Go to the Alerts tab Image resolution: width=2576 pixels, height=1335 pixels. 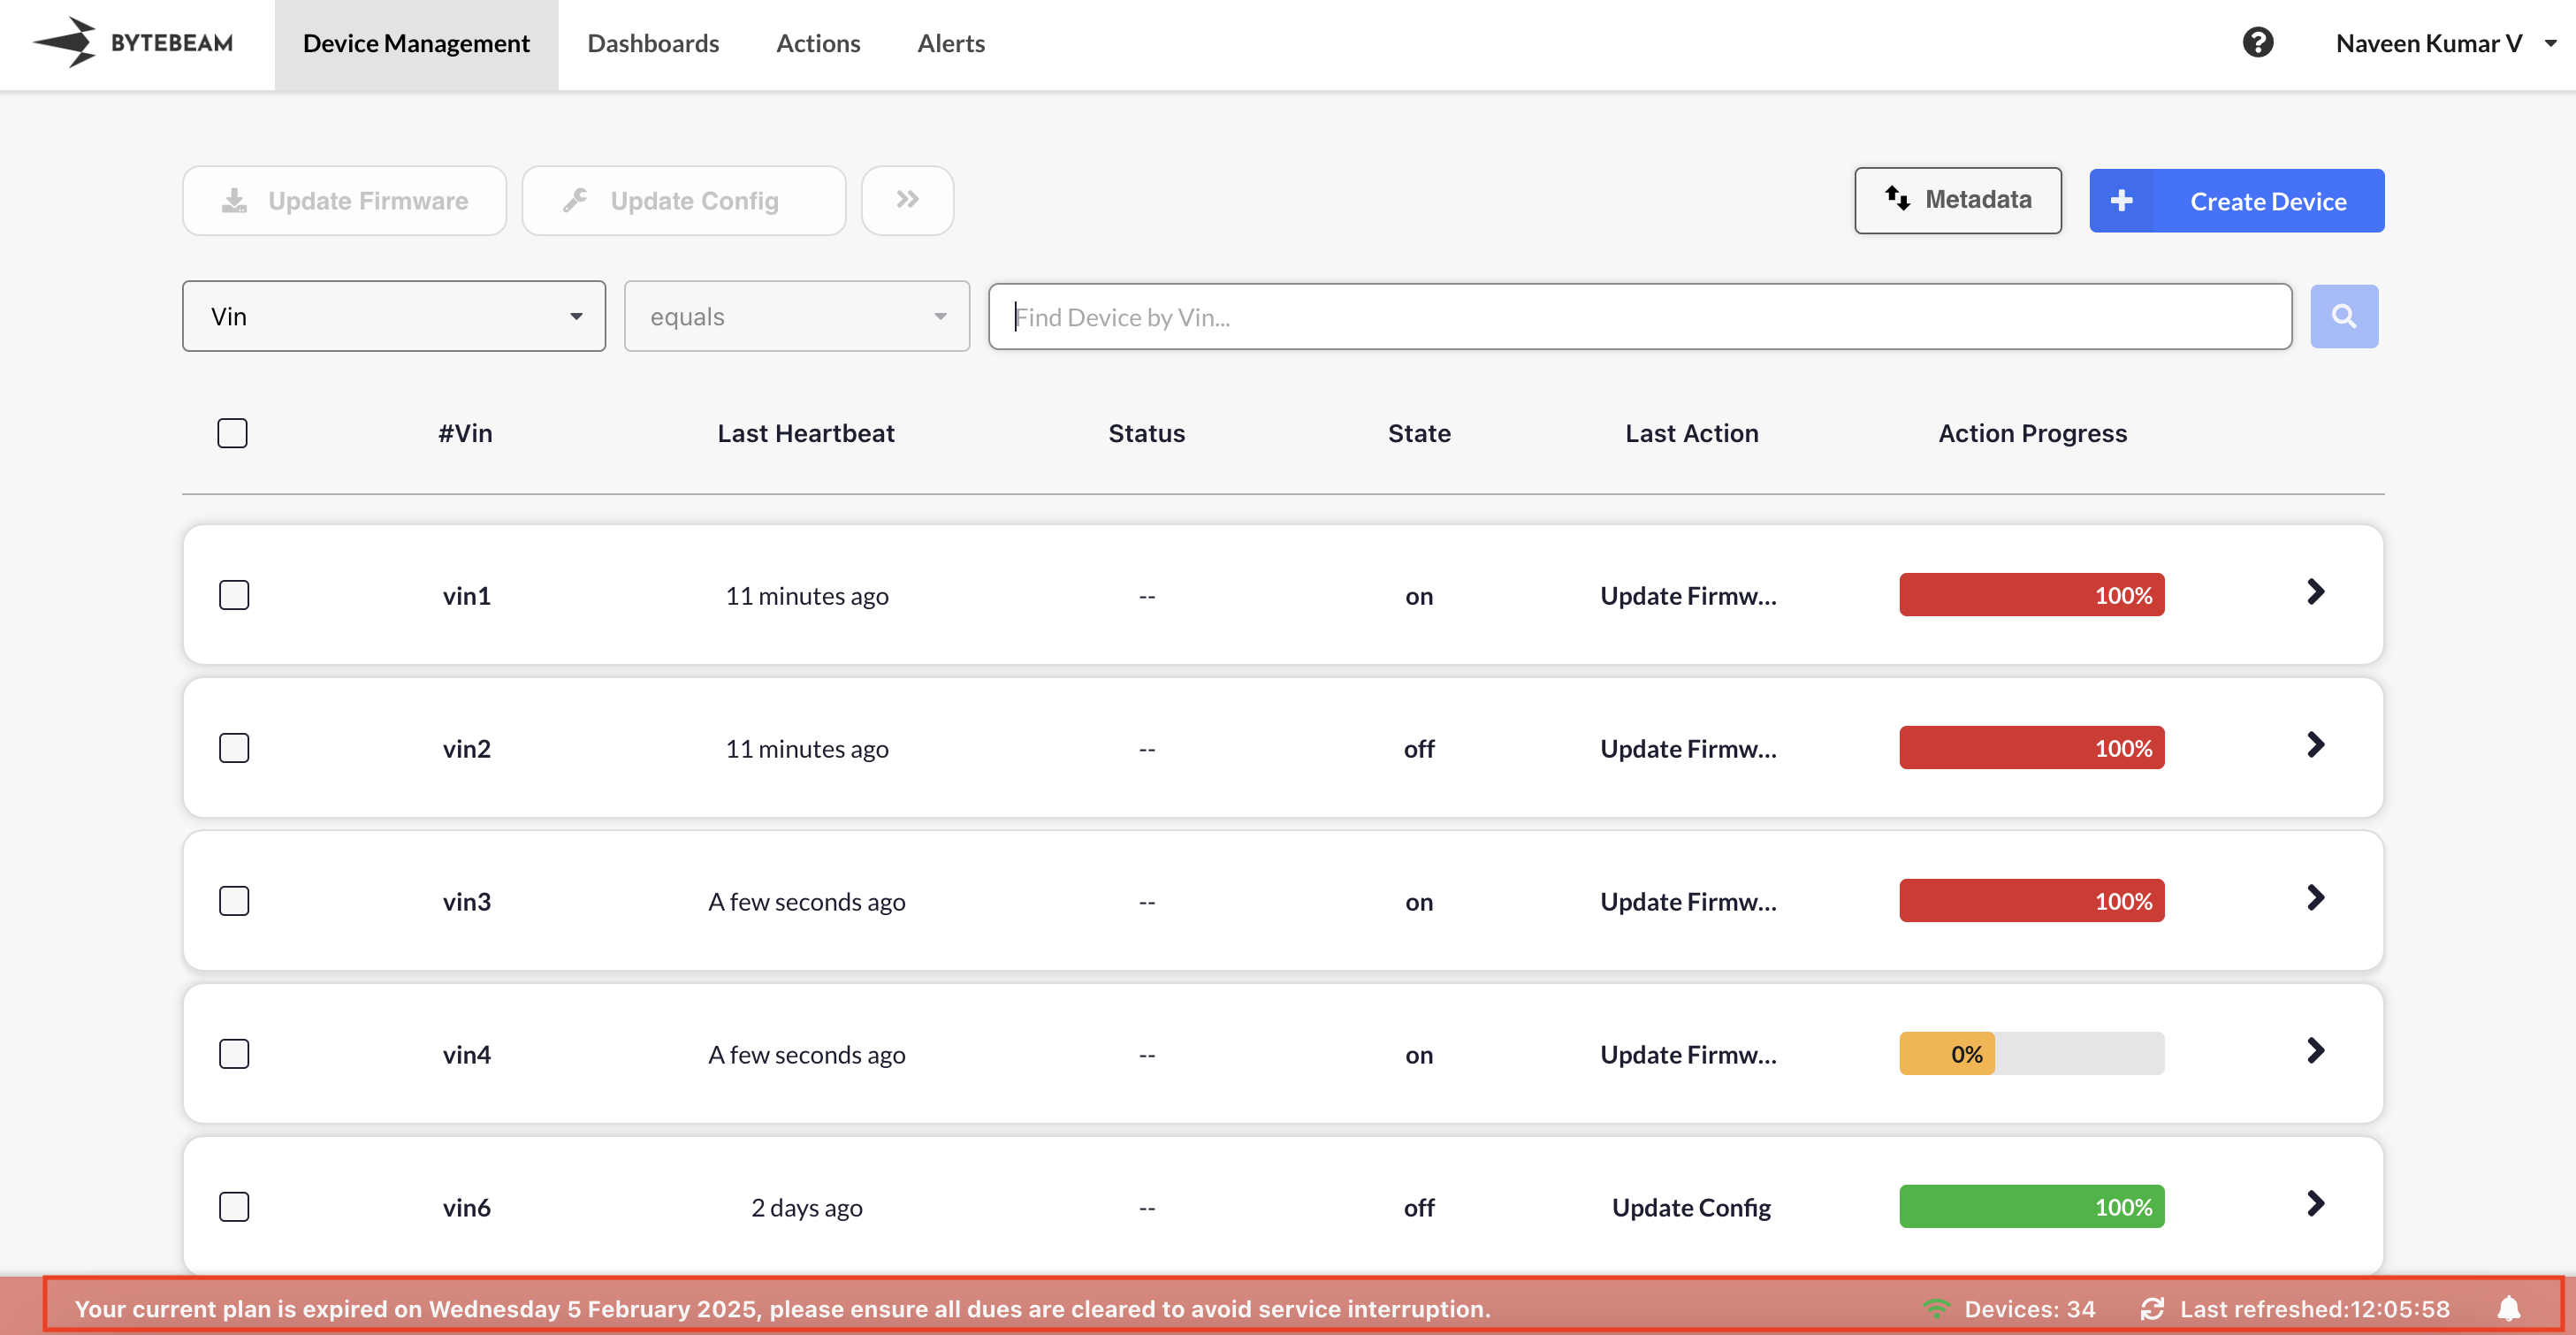pyautogui.click(x=950, y=43)
